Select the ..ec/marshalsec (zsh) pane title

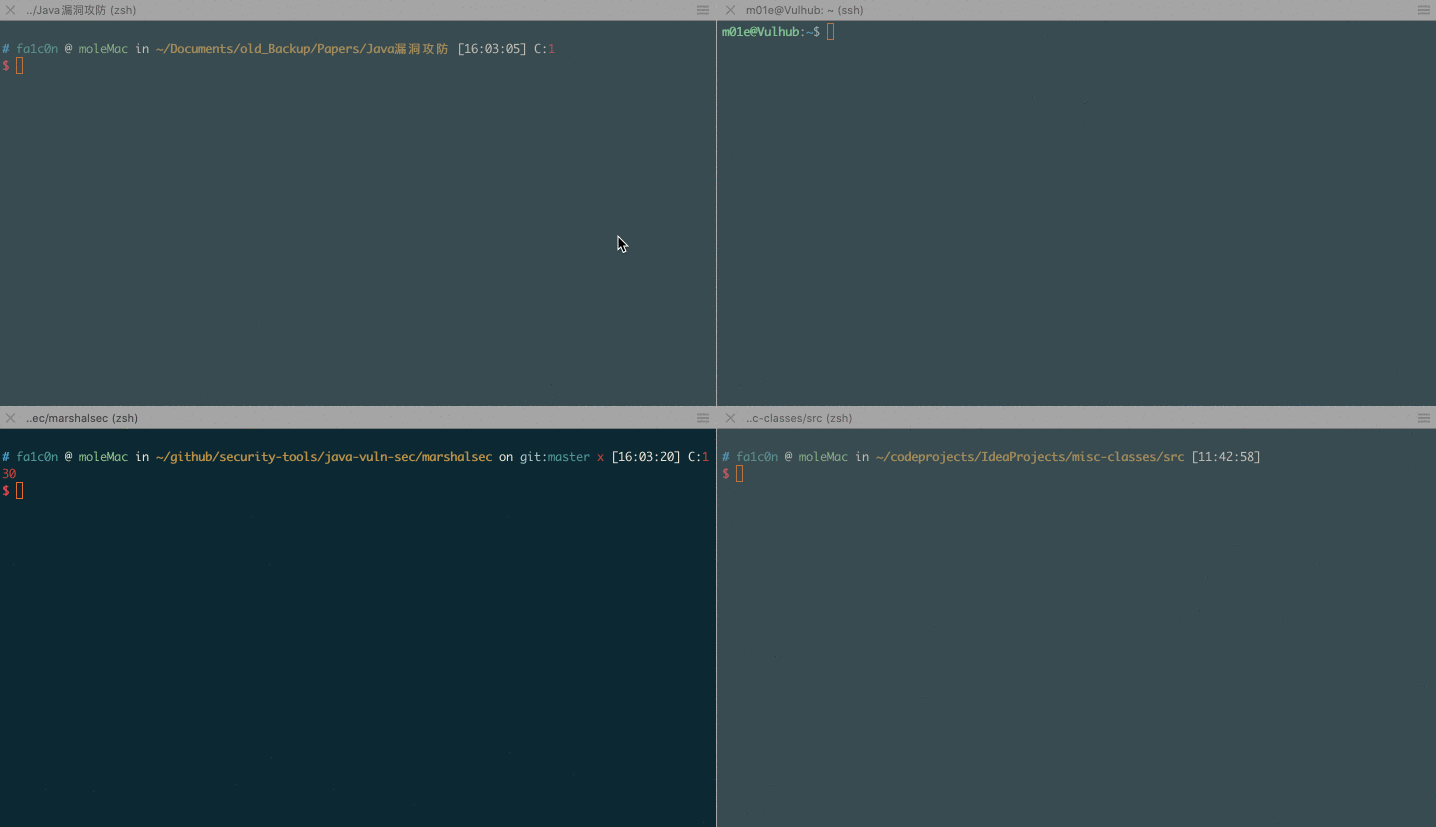[x=82, y=418]
